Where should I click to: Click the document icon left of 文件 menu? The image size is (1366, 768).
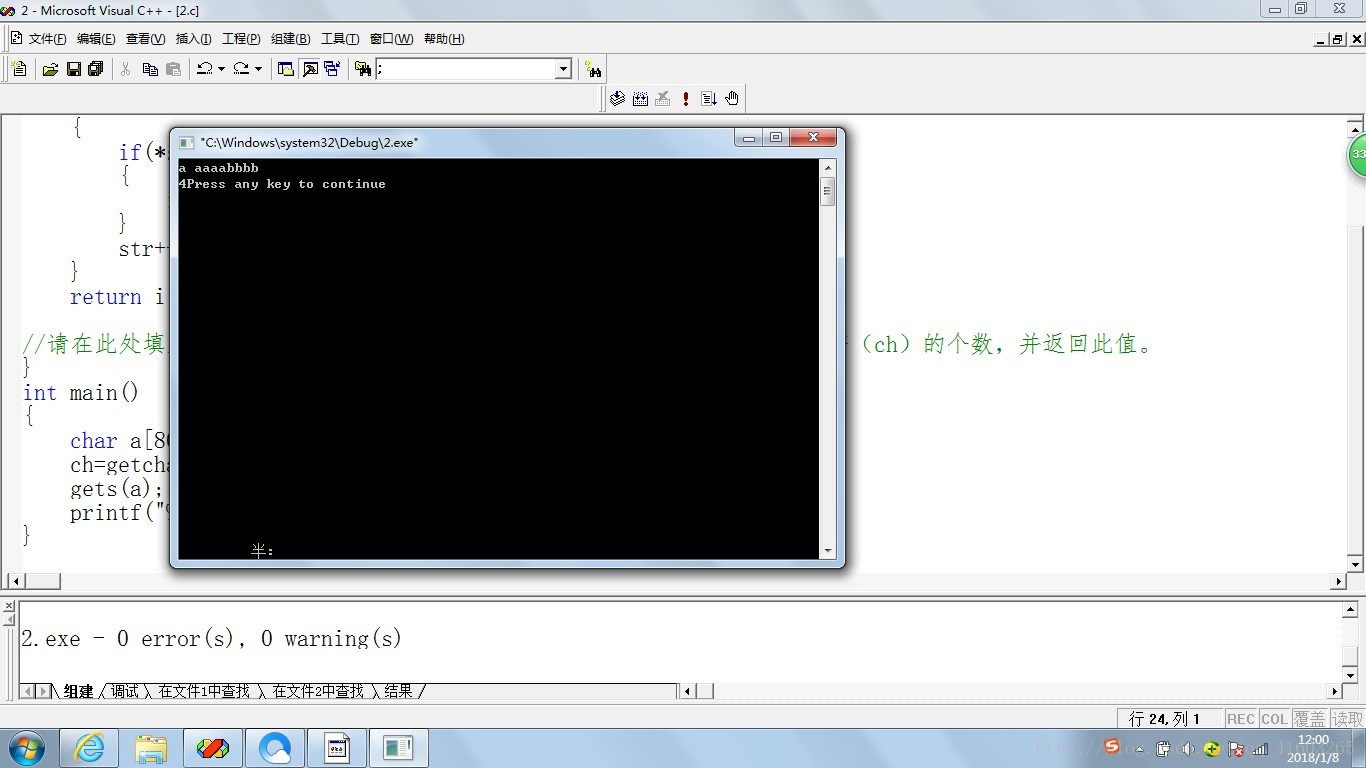(x=16, y=38)
